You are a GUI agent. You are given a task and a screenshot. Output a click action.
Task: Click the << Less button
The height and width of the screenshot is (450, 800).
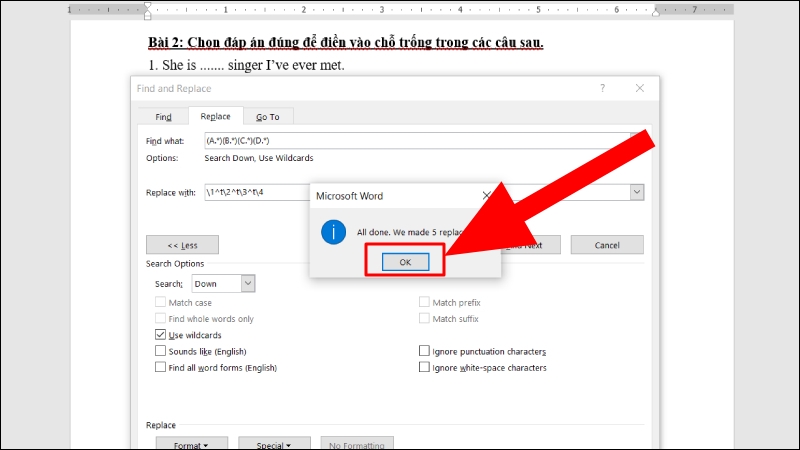click(x=182, y=245)
